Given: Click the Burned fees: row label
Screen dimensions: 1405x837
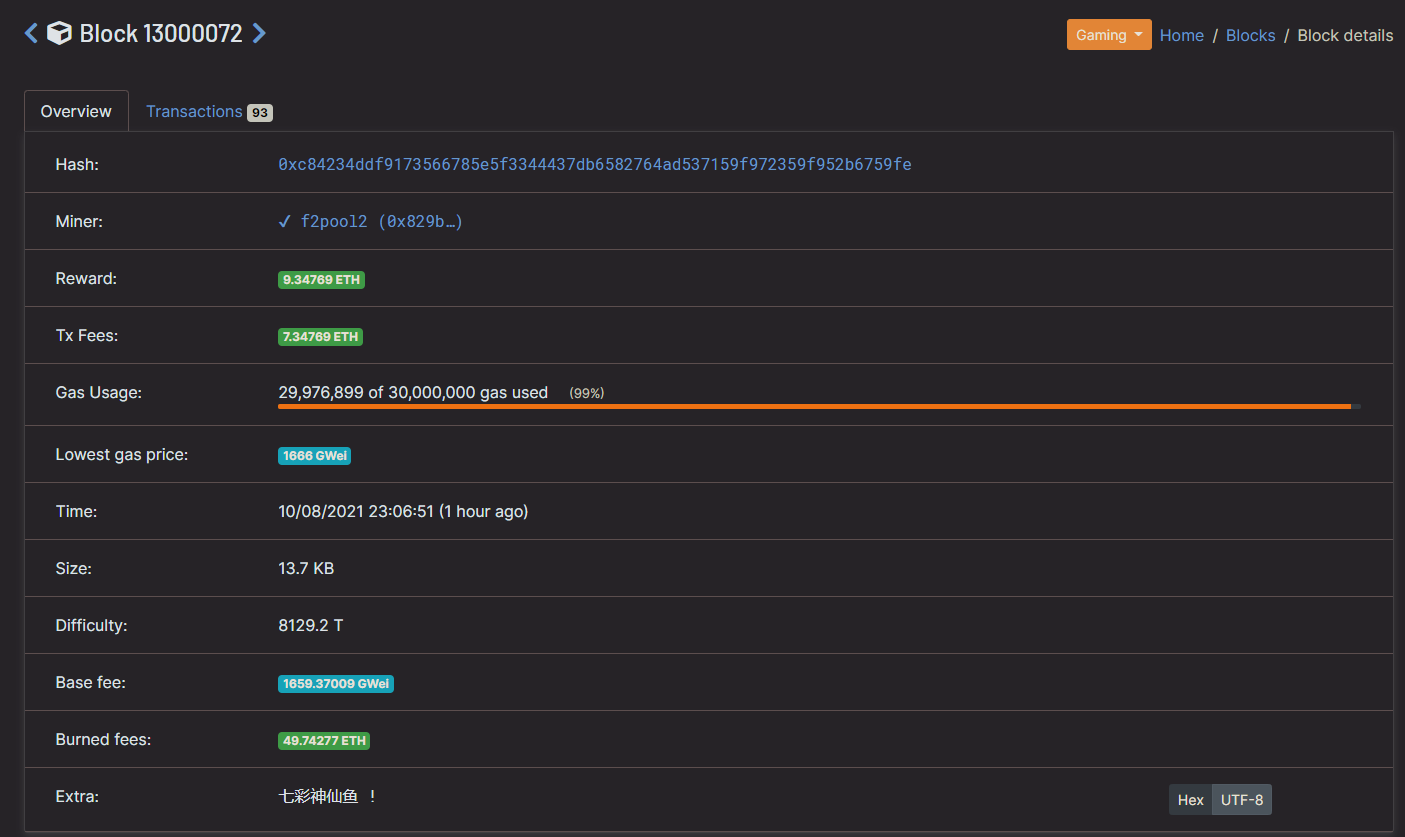Looking at the screenshot, I should click(103, 739).
